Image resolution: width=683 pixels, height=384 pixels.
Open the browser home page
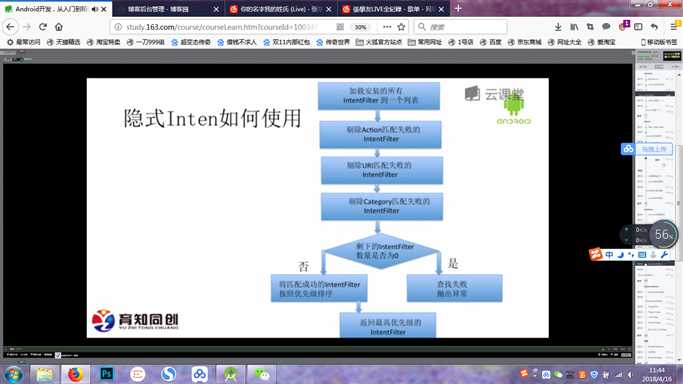(x=59, y=27)
